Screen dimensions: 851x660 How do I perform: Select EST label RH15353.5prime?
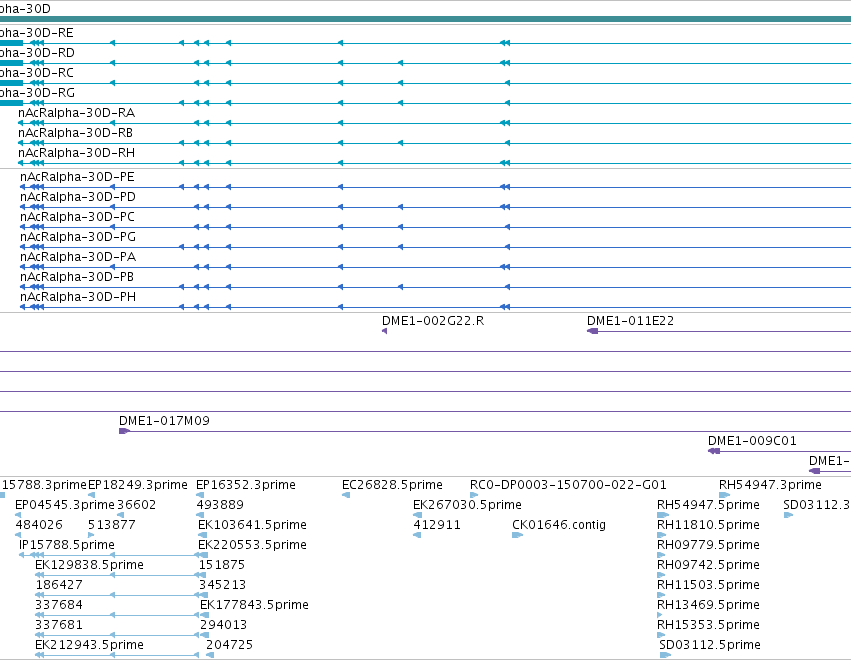[x=708, y=625]
